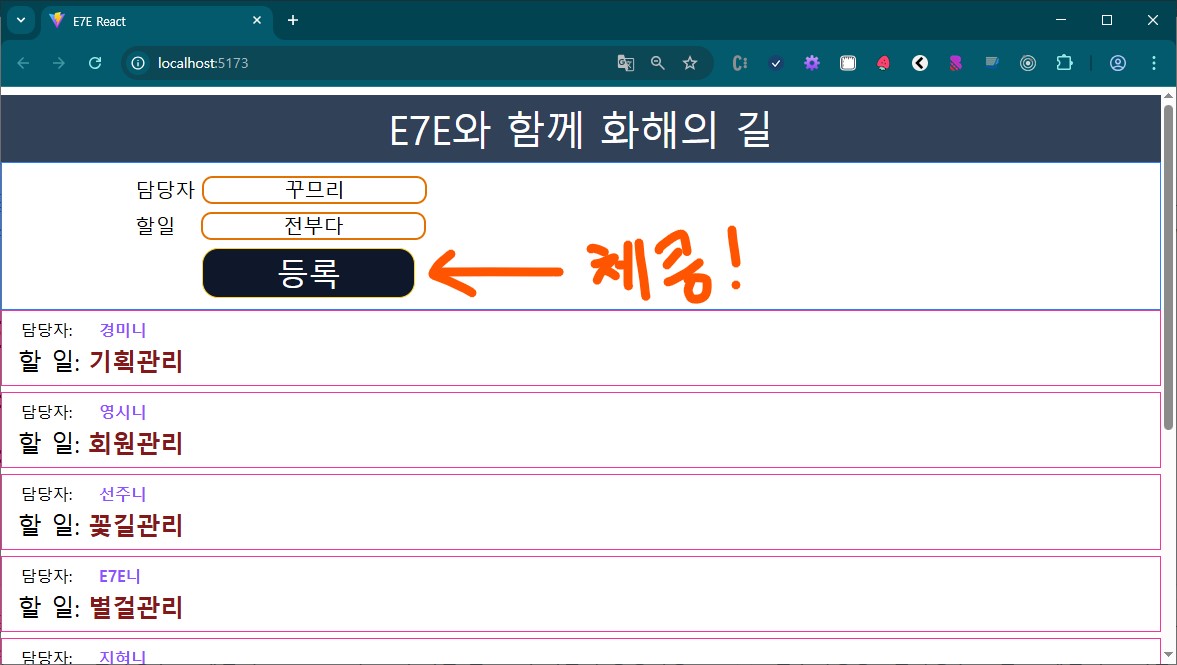
Task: Click the assignee name 영시니
Action: [123, 412]
